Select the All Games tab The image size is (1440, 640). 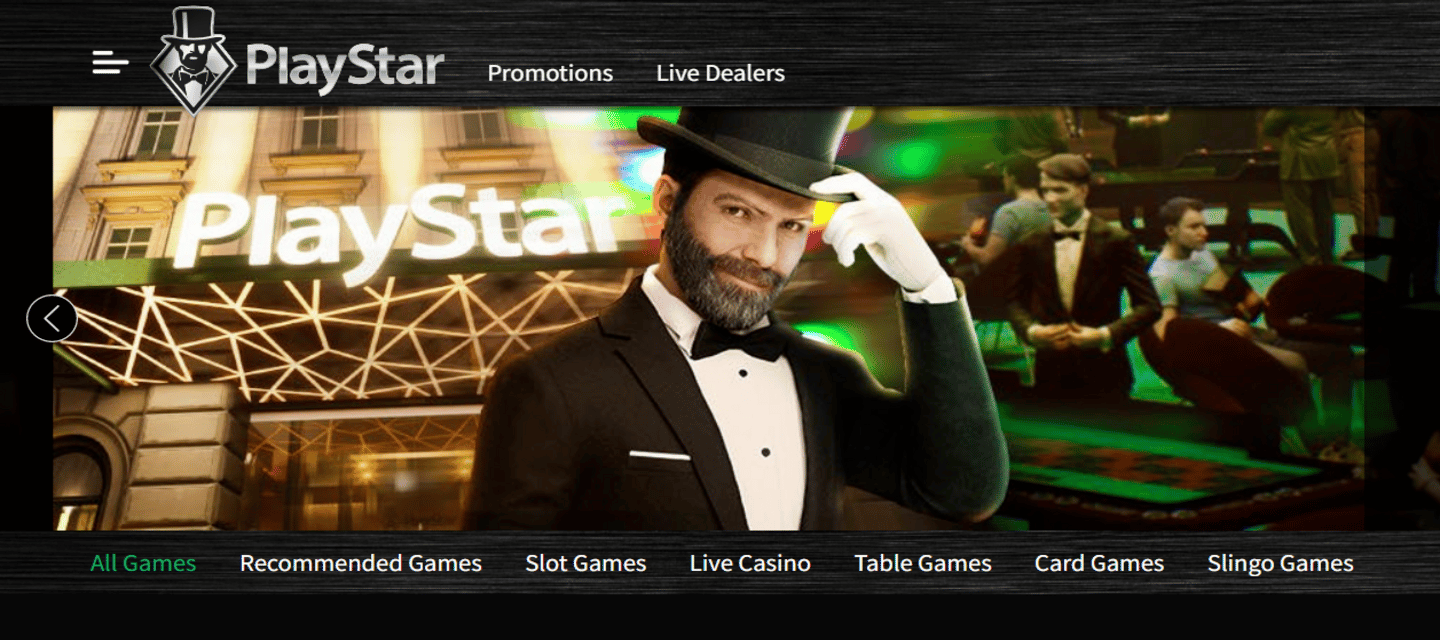pyautogui.click(x=143, y=563)
